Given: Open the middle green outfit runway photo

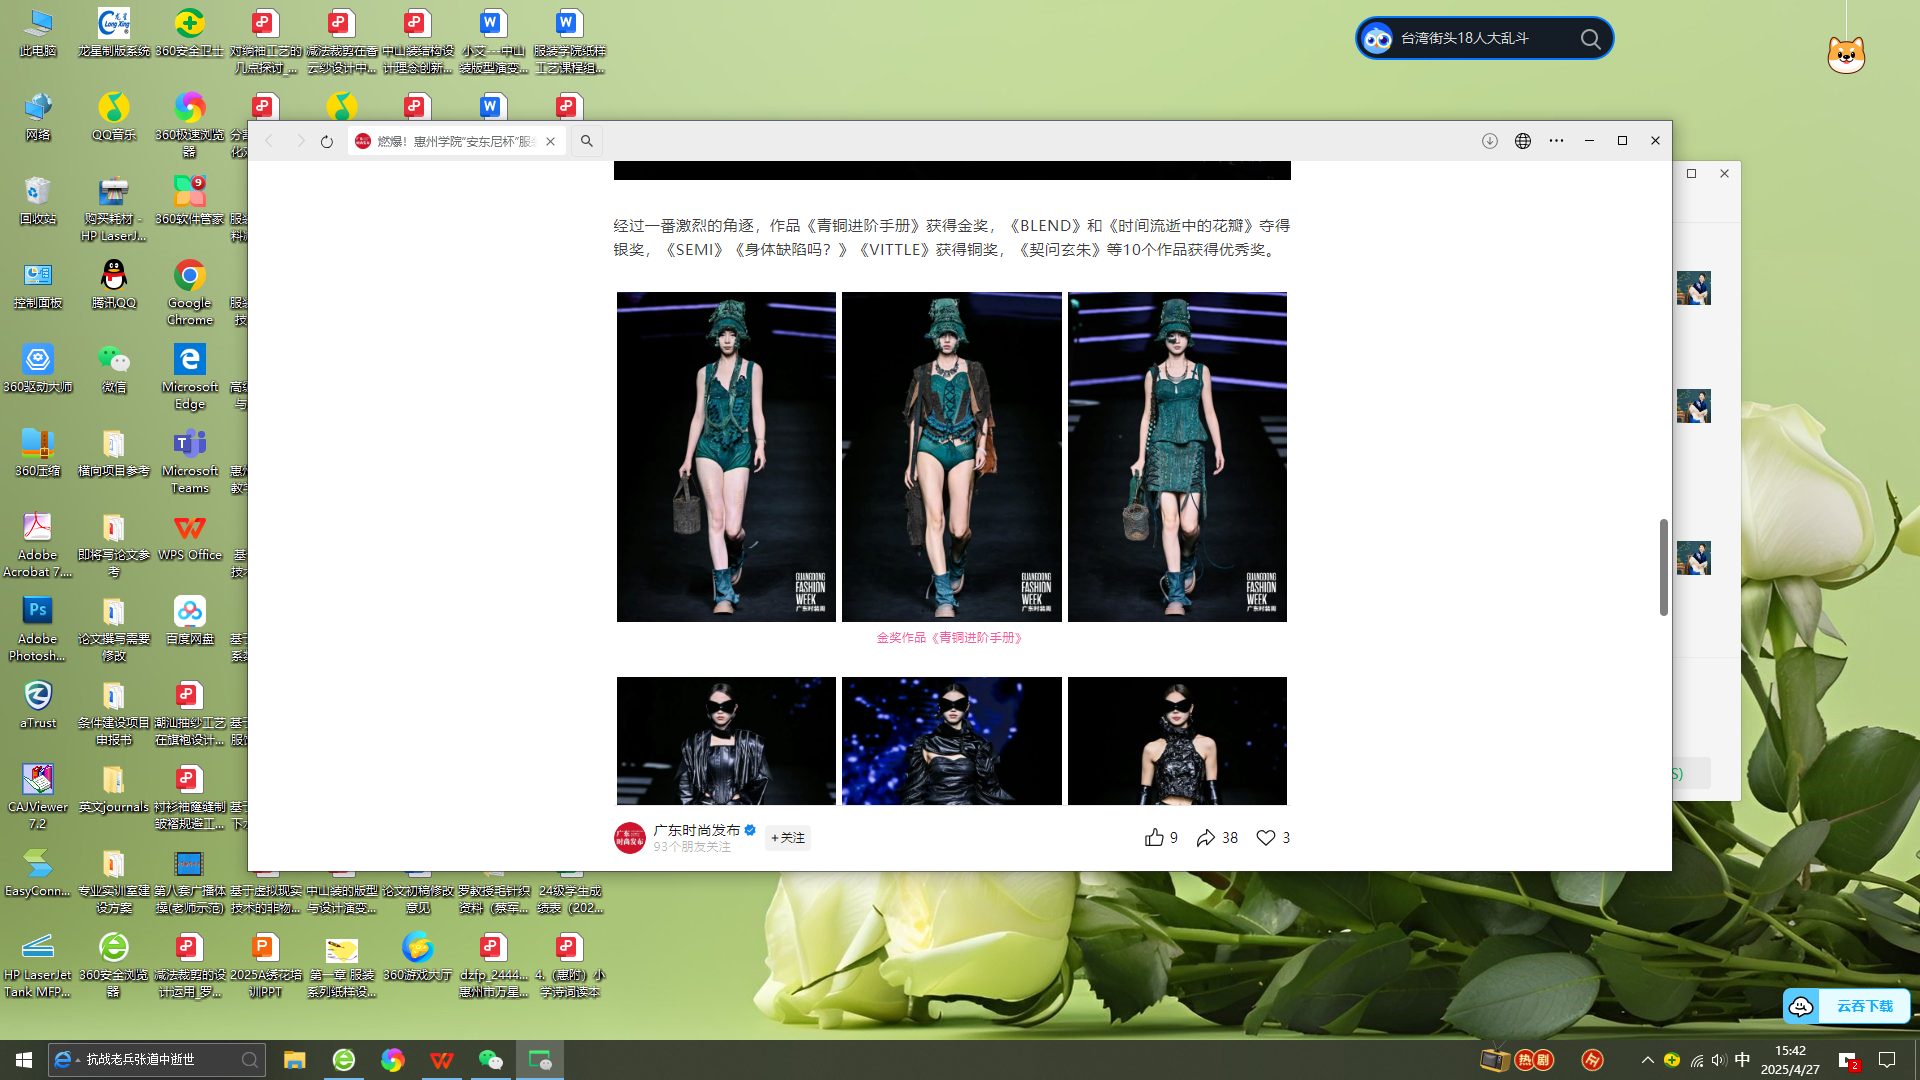Looking at the screenshot, I should click(x=951, y=457).
